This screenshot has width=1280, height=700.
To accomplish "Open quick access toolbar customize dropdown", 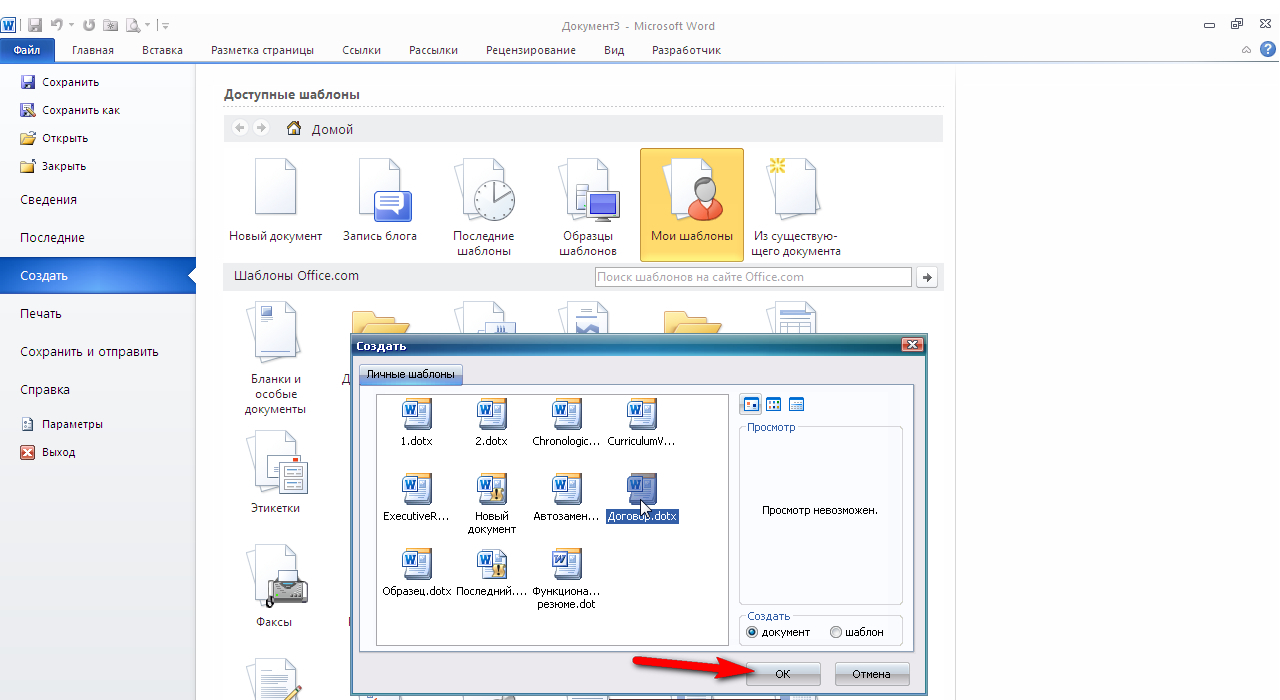I will point(165,24).
